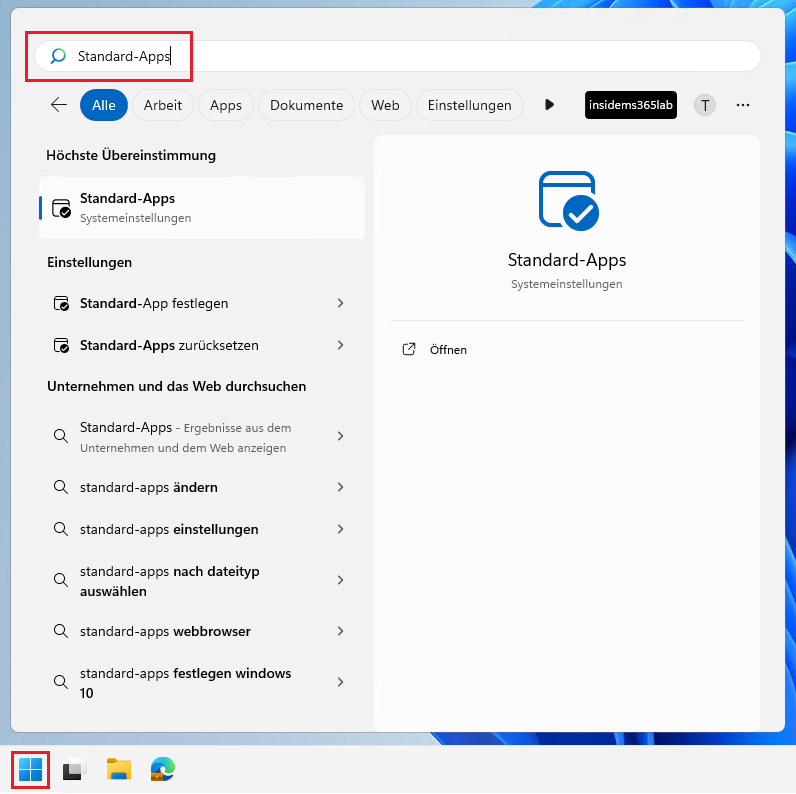Expand the "Standard-App festlegen" chevron

340,303
